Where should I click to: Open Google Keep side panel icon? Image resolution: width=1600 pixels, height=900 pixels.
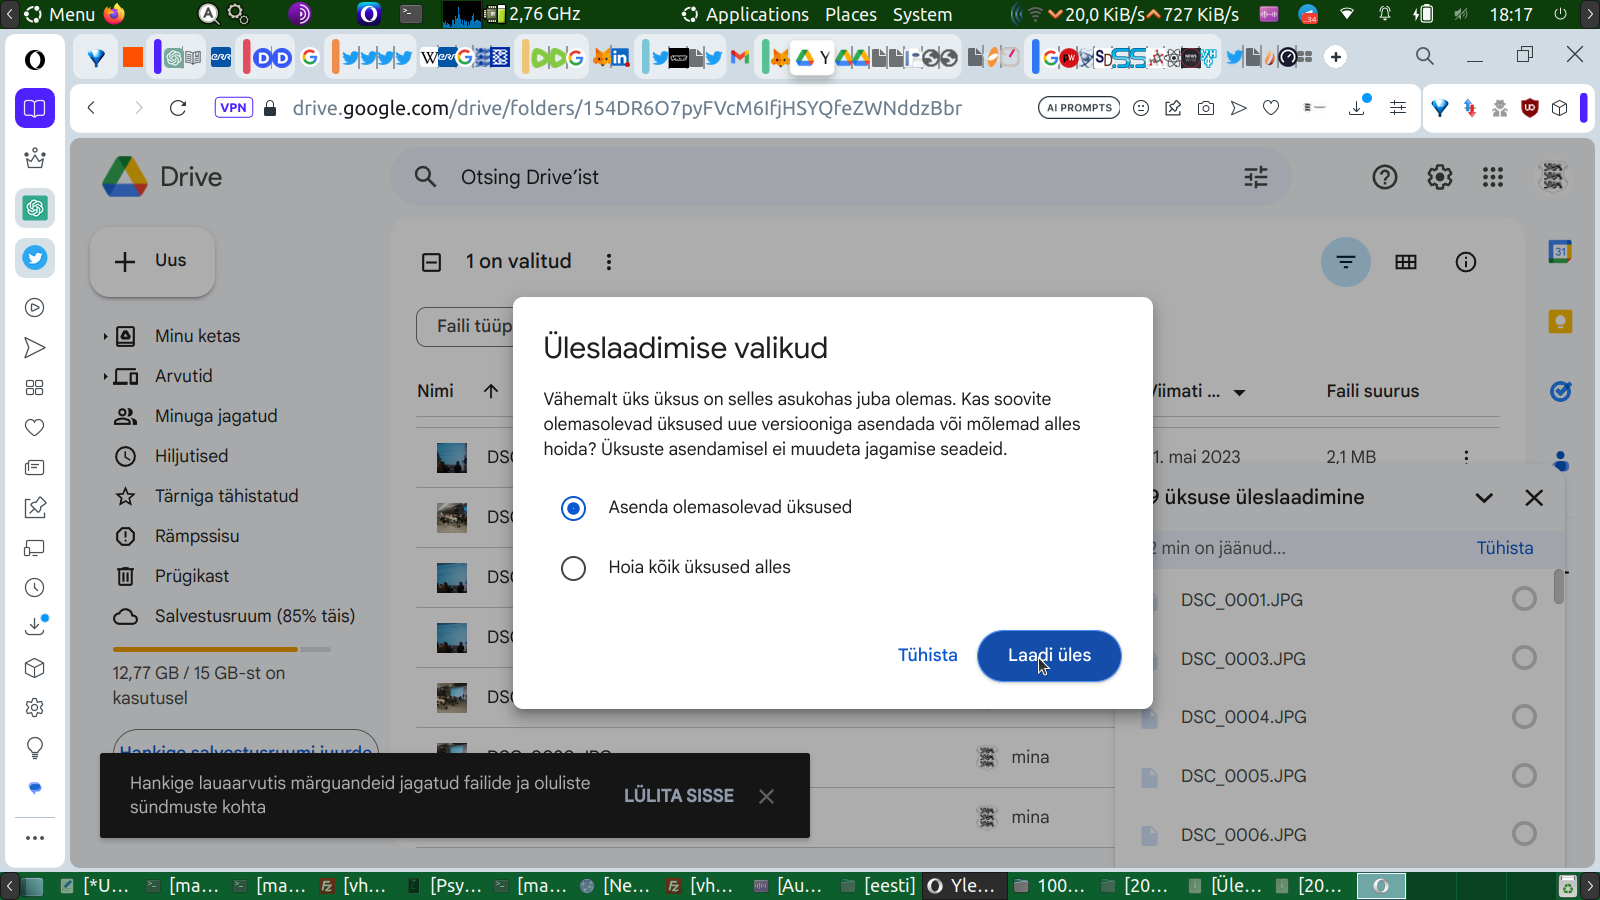tap(1560, 322)
